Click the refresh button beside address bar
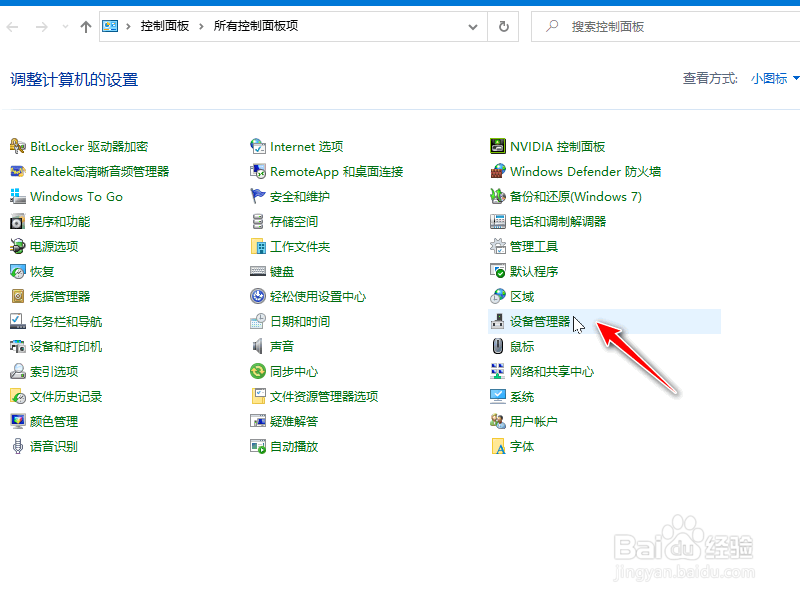Screen dimensions: 800x600 504,27
